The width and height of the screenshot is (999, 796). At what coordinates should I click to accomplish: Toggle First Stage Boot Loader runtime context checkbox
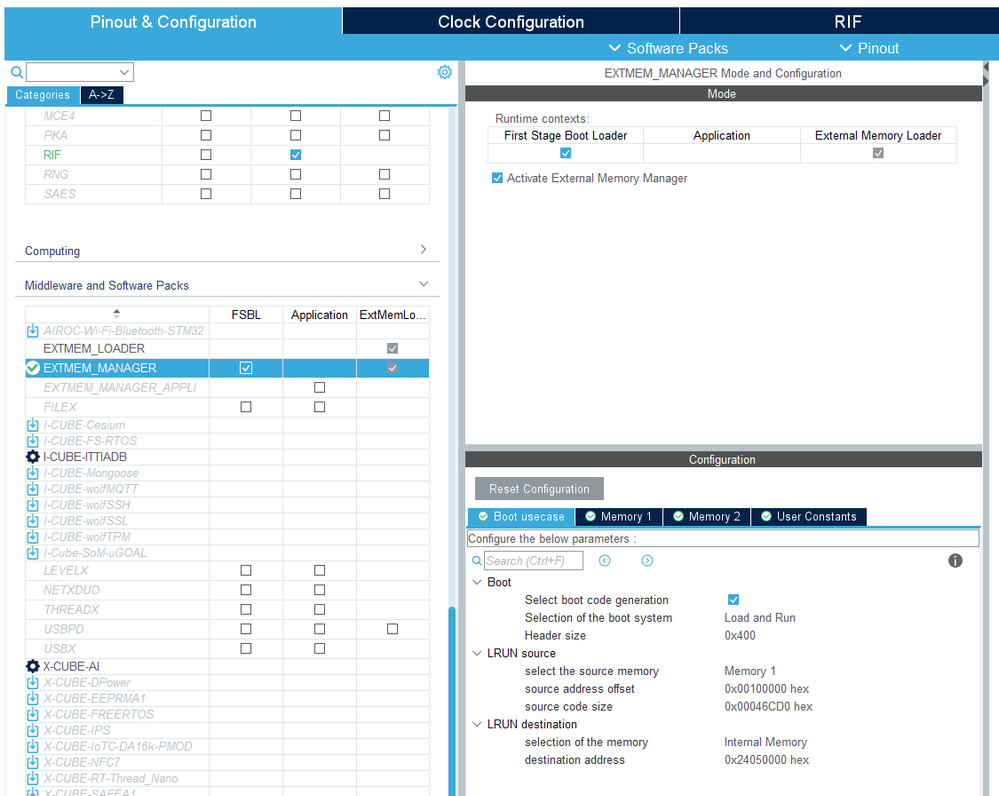pos(565,153)
